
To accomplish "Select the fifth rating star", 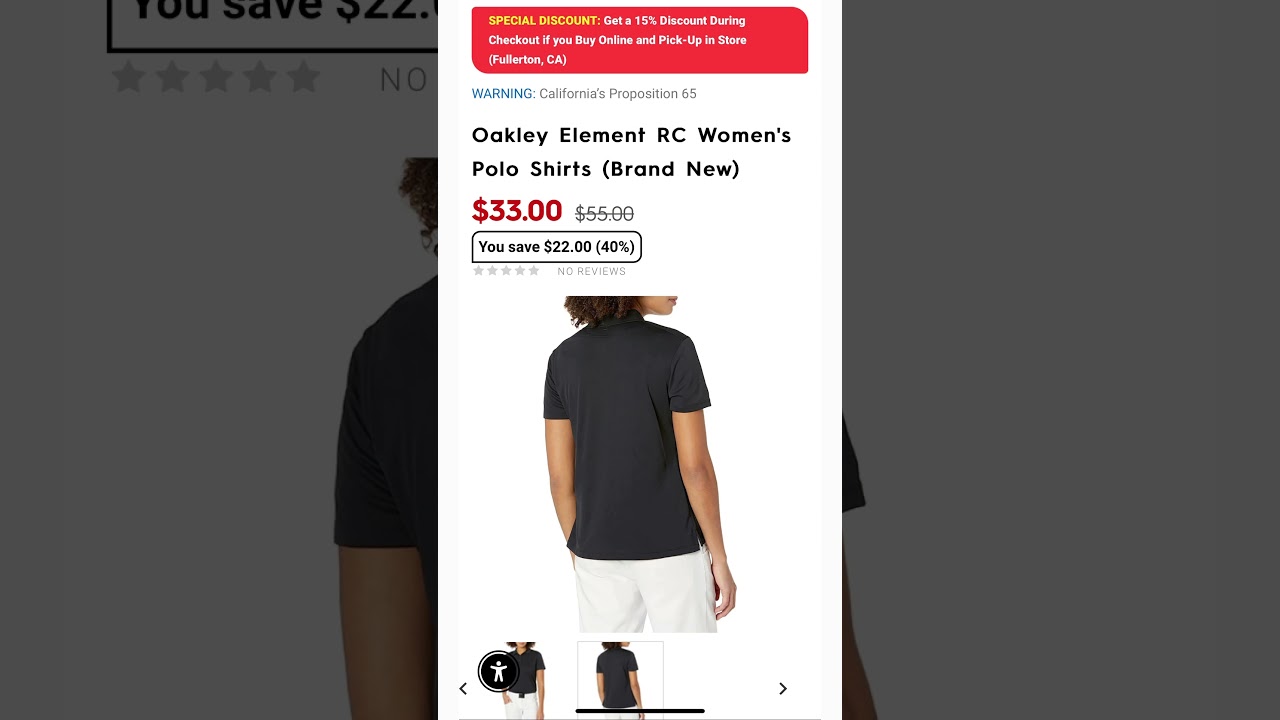I will [x=534, y=271].
